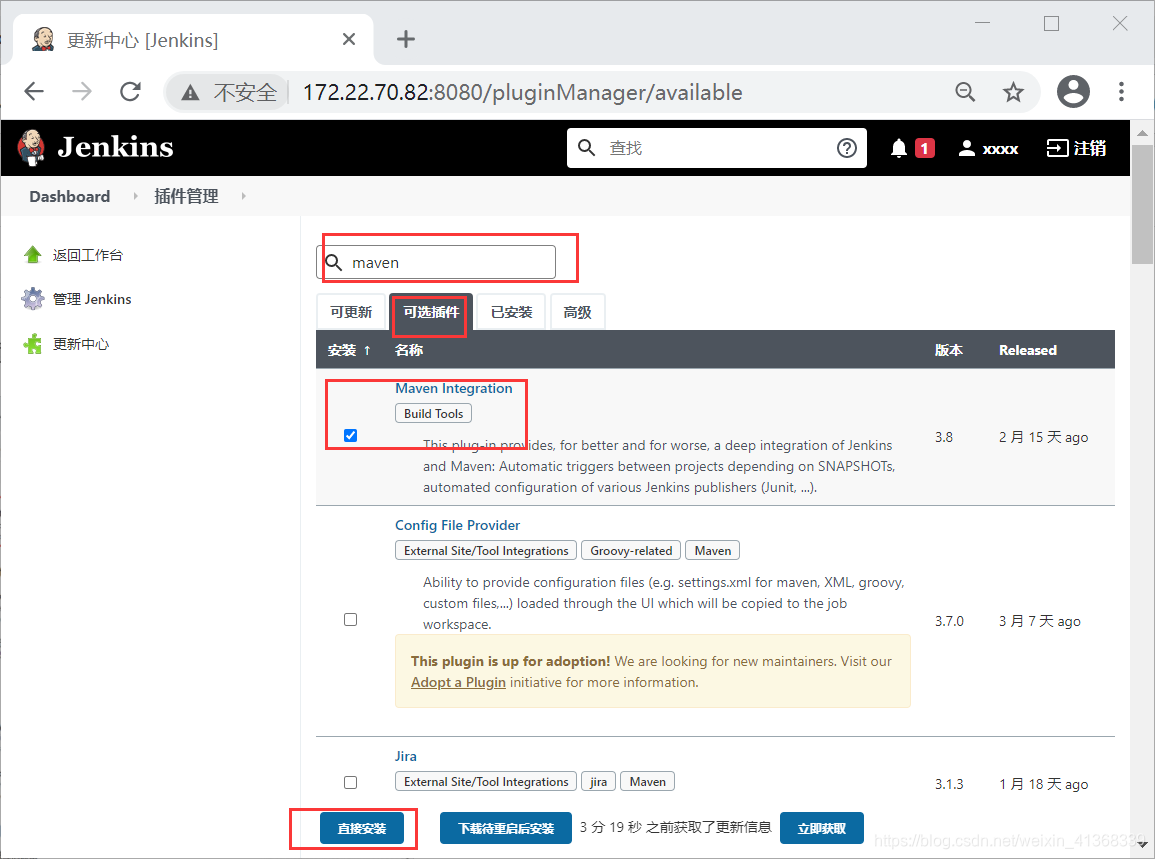Viewport: 1155px width, 859px height.
Task: Click the magnifier icon in plugin filter
Action: point(334,262)
